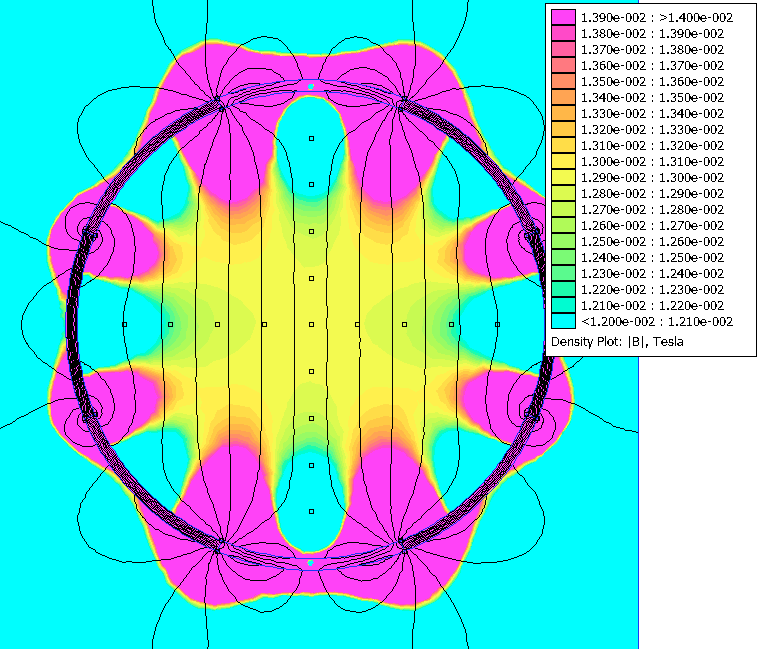Pick the 1.340e-002 : 1.350e-002 orange swatch
The image size is (759, 649).
pos(563,97)
